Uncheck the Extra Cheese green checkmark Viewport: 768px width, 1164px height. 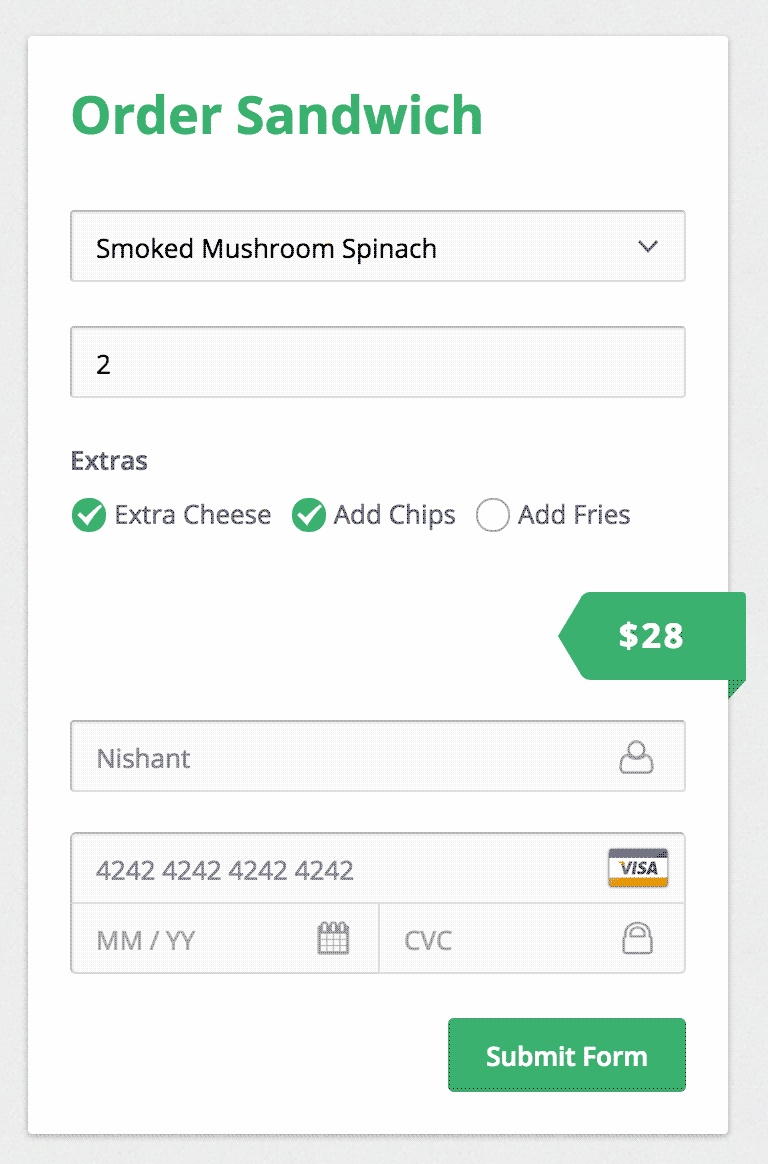[89, 515]
